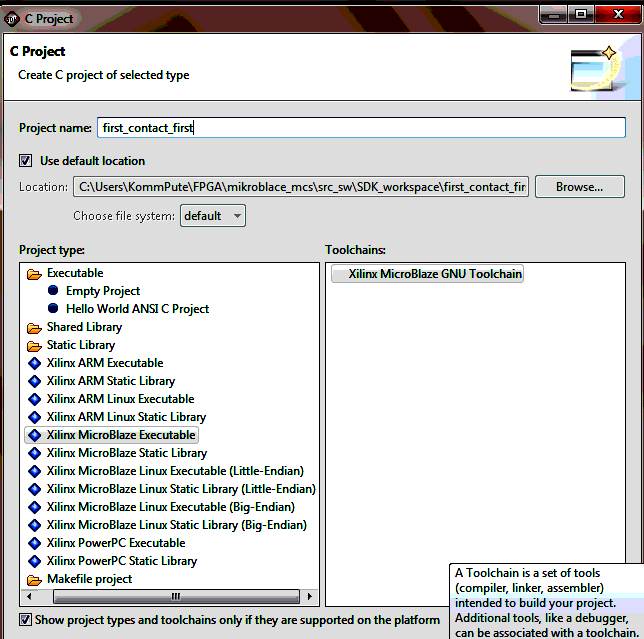Minimize the C Project dialog window
Viewport: 644px width, 639px height.
[x=554, y=15]
